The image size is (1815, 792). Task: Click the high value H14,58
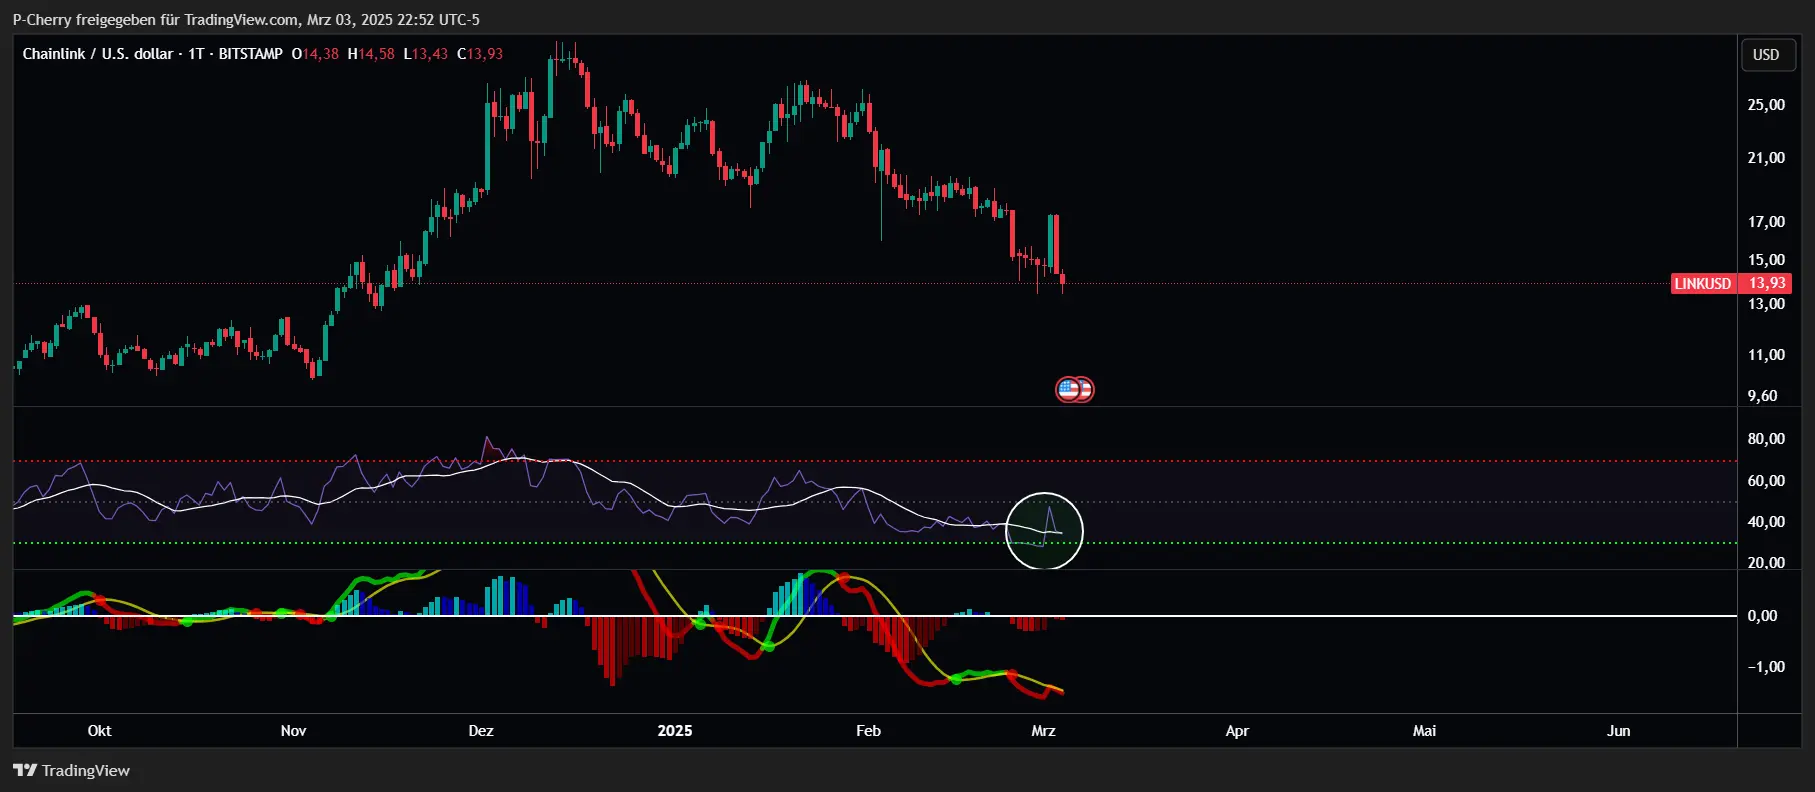point(371,54)
